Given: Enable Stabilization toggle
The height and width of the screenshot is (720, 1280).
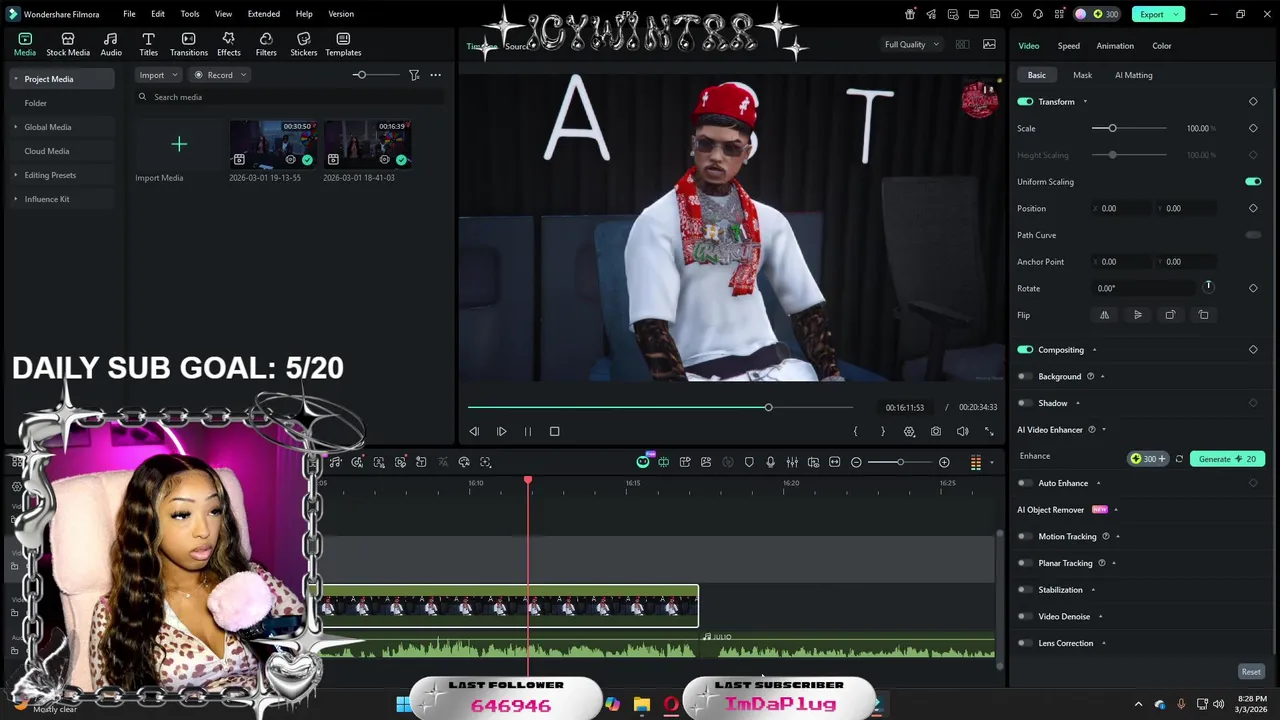Looking at the screenshot, I should [x=1024, y=590].
